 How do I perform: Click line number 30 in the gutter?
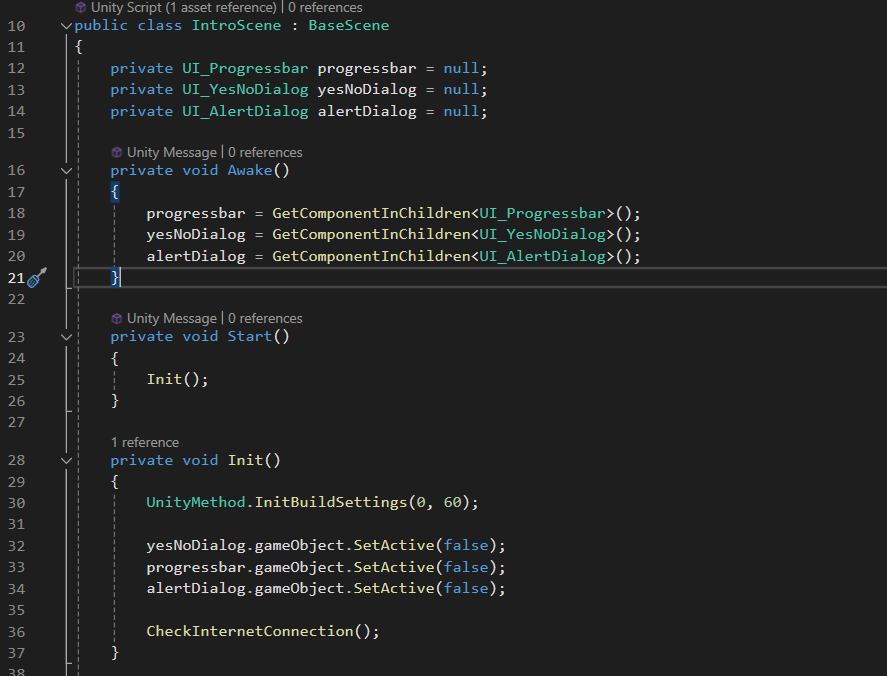point(16,503)
